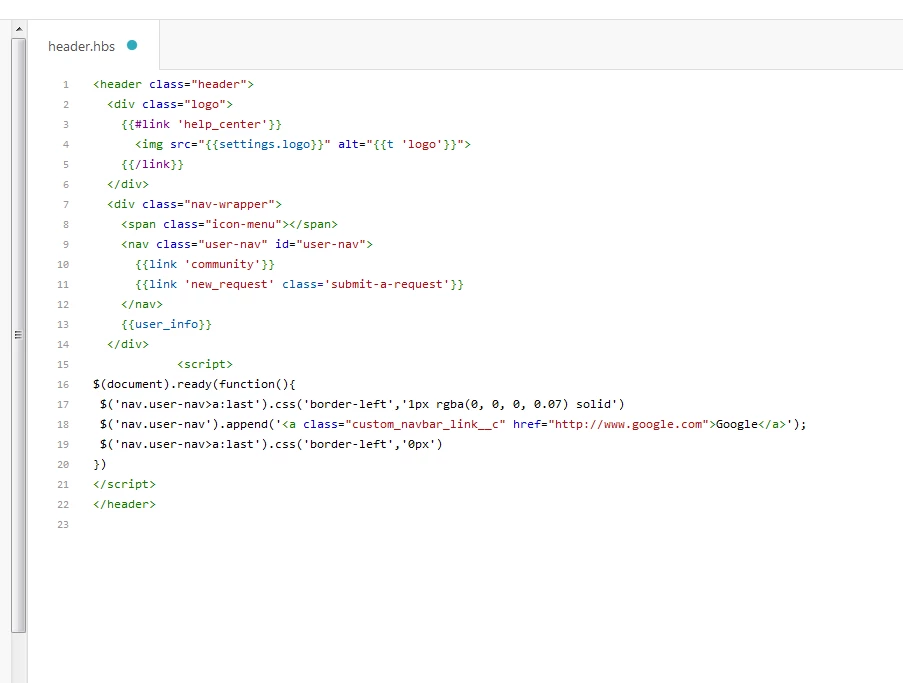Click the '})' line on line 20
The width and height of the screenshot is (903, 683).
click(100, 464)
